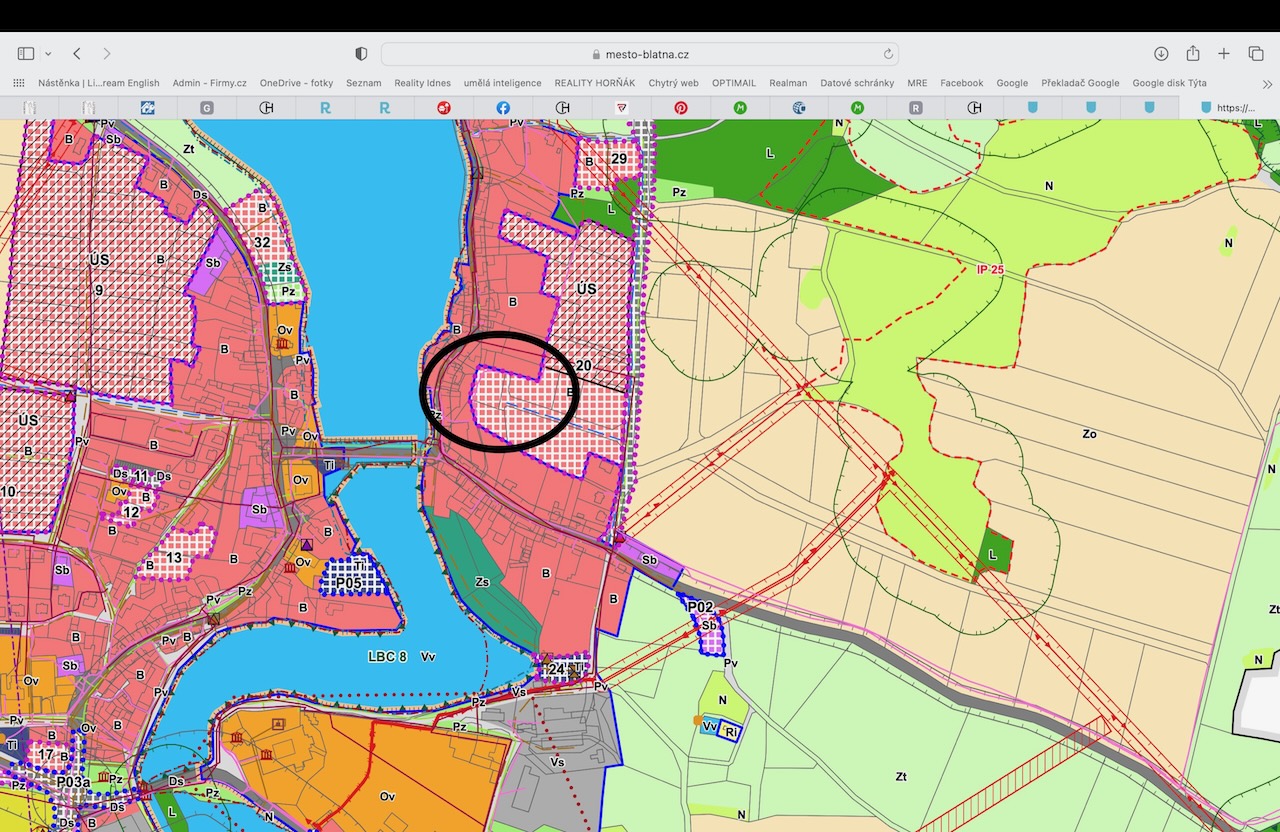The height and width of the screenshot is (832, 1280).
Task: Switch to the tab with the gray R favicon
Action: [x=916, y=107]
